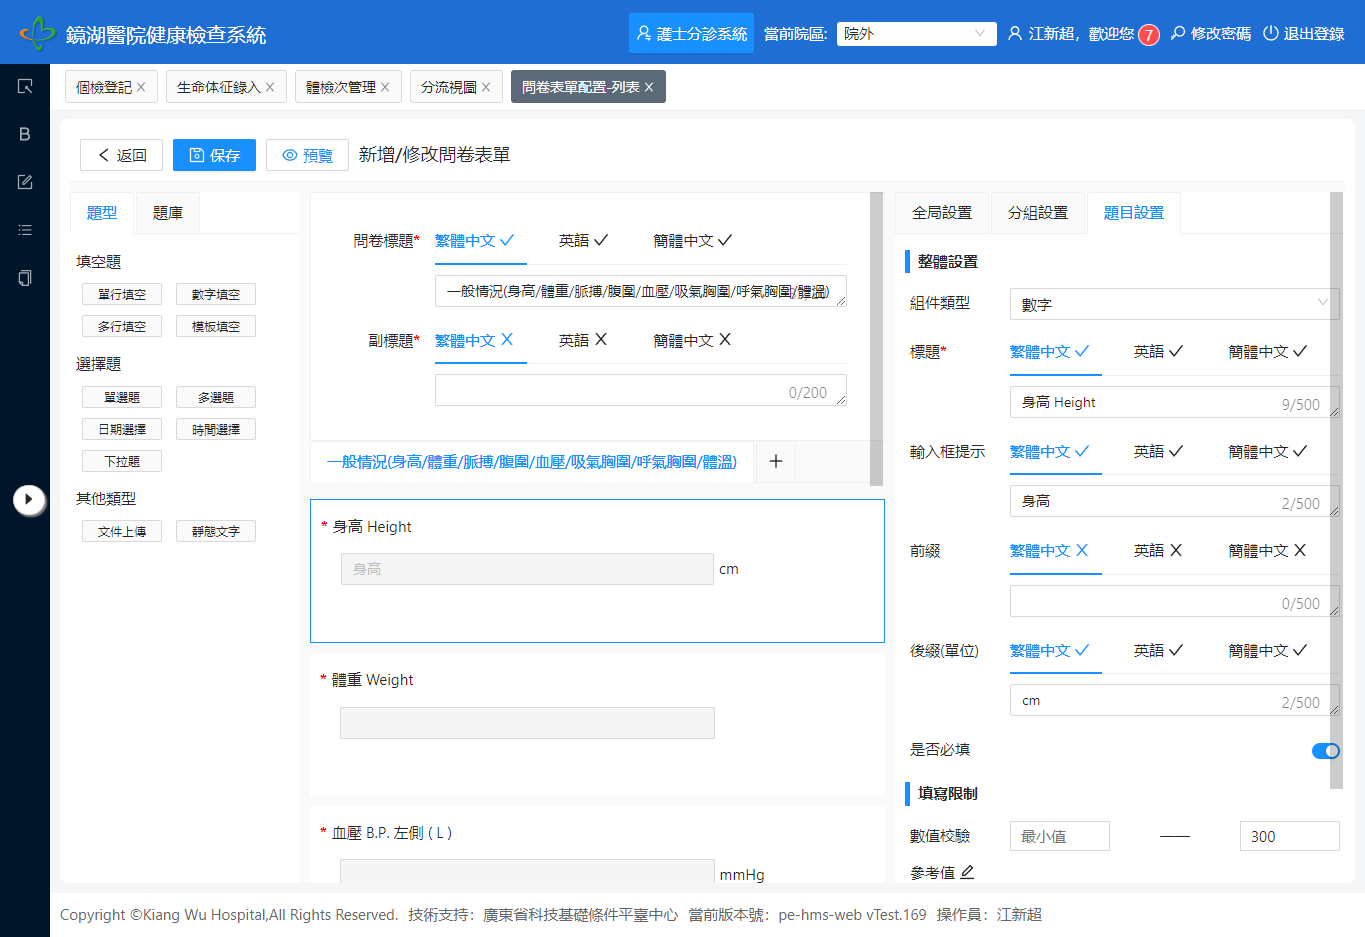Add a new group with plus icon

[x=775, y=461]
